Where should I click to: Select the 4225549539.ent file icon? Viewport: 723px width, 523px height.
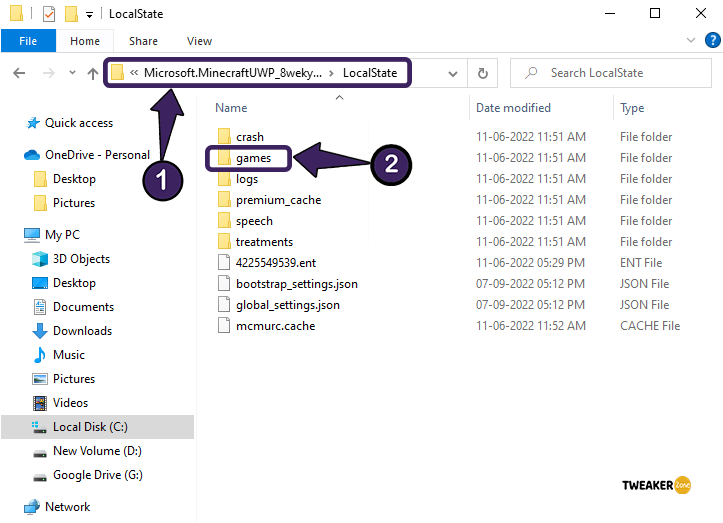pyautogui.click(x=224, y=262)
